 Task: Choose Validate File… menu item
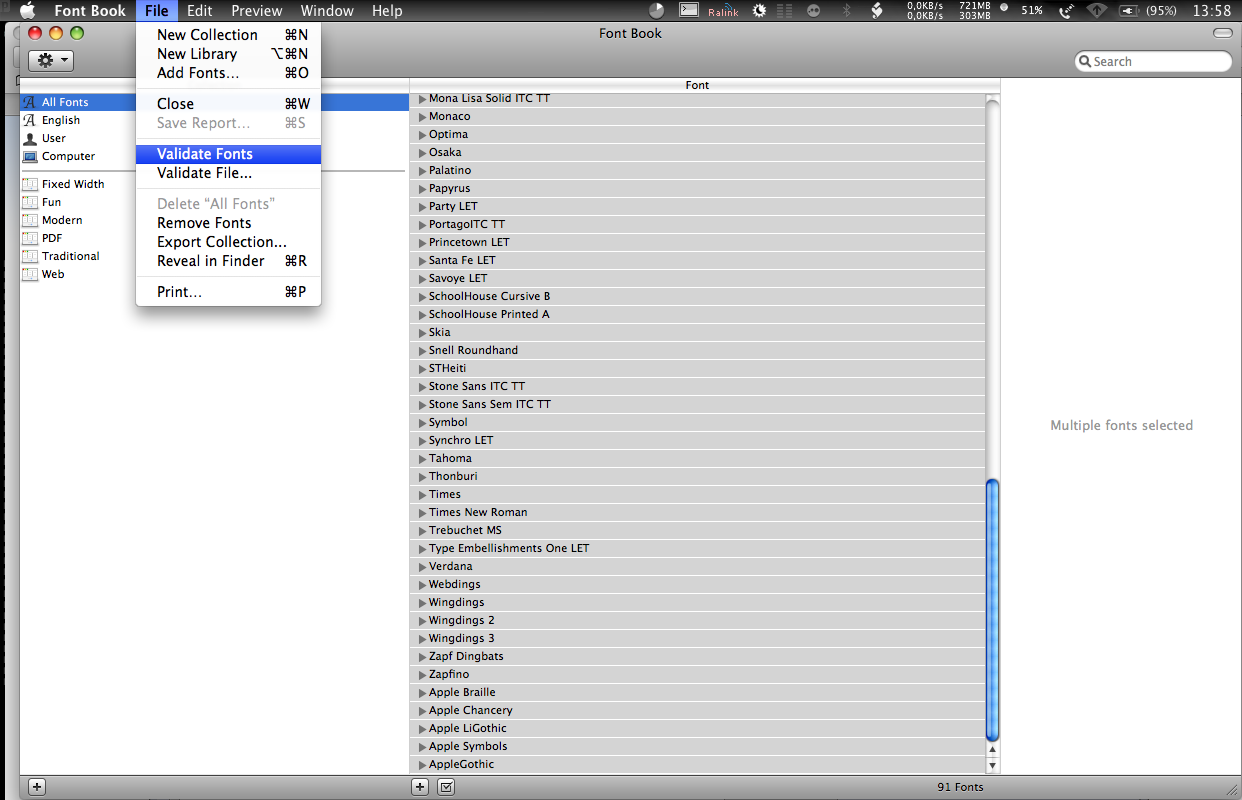point(228,173)
